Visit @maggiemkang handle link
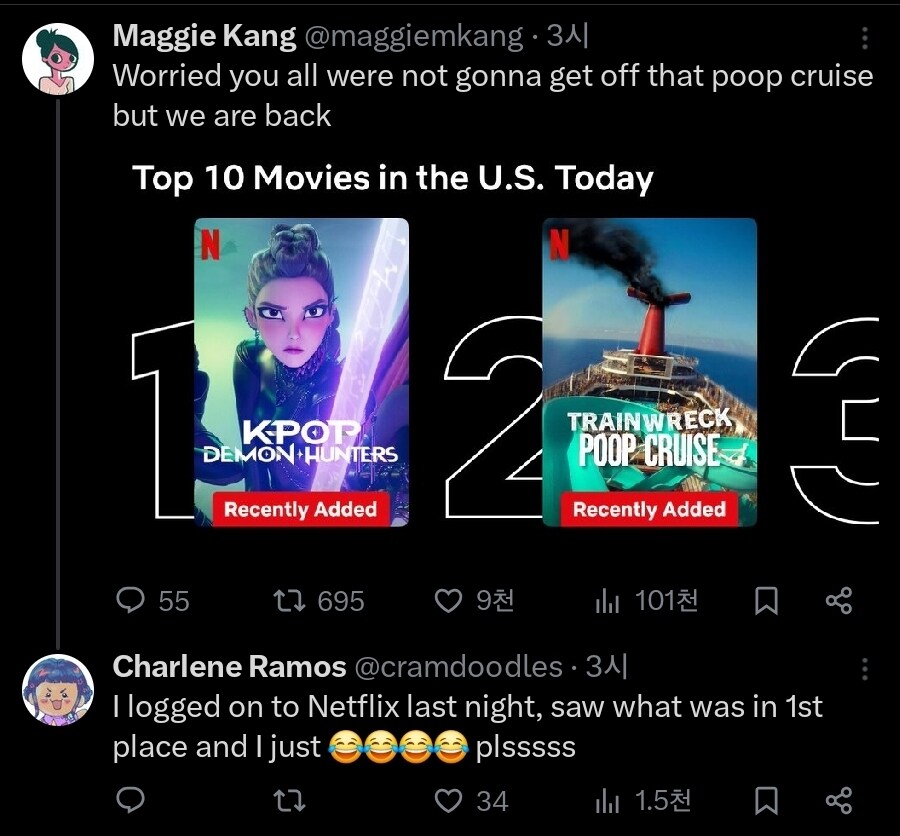This screenshot has height=836, width=900. (413, 37)
